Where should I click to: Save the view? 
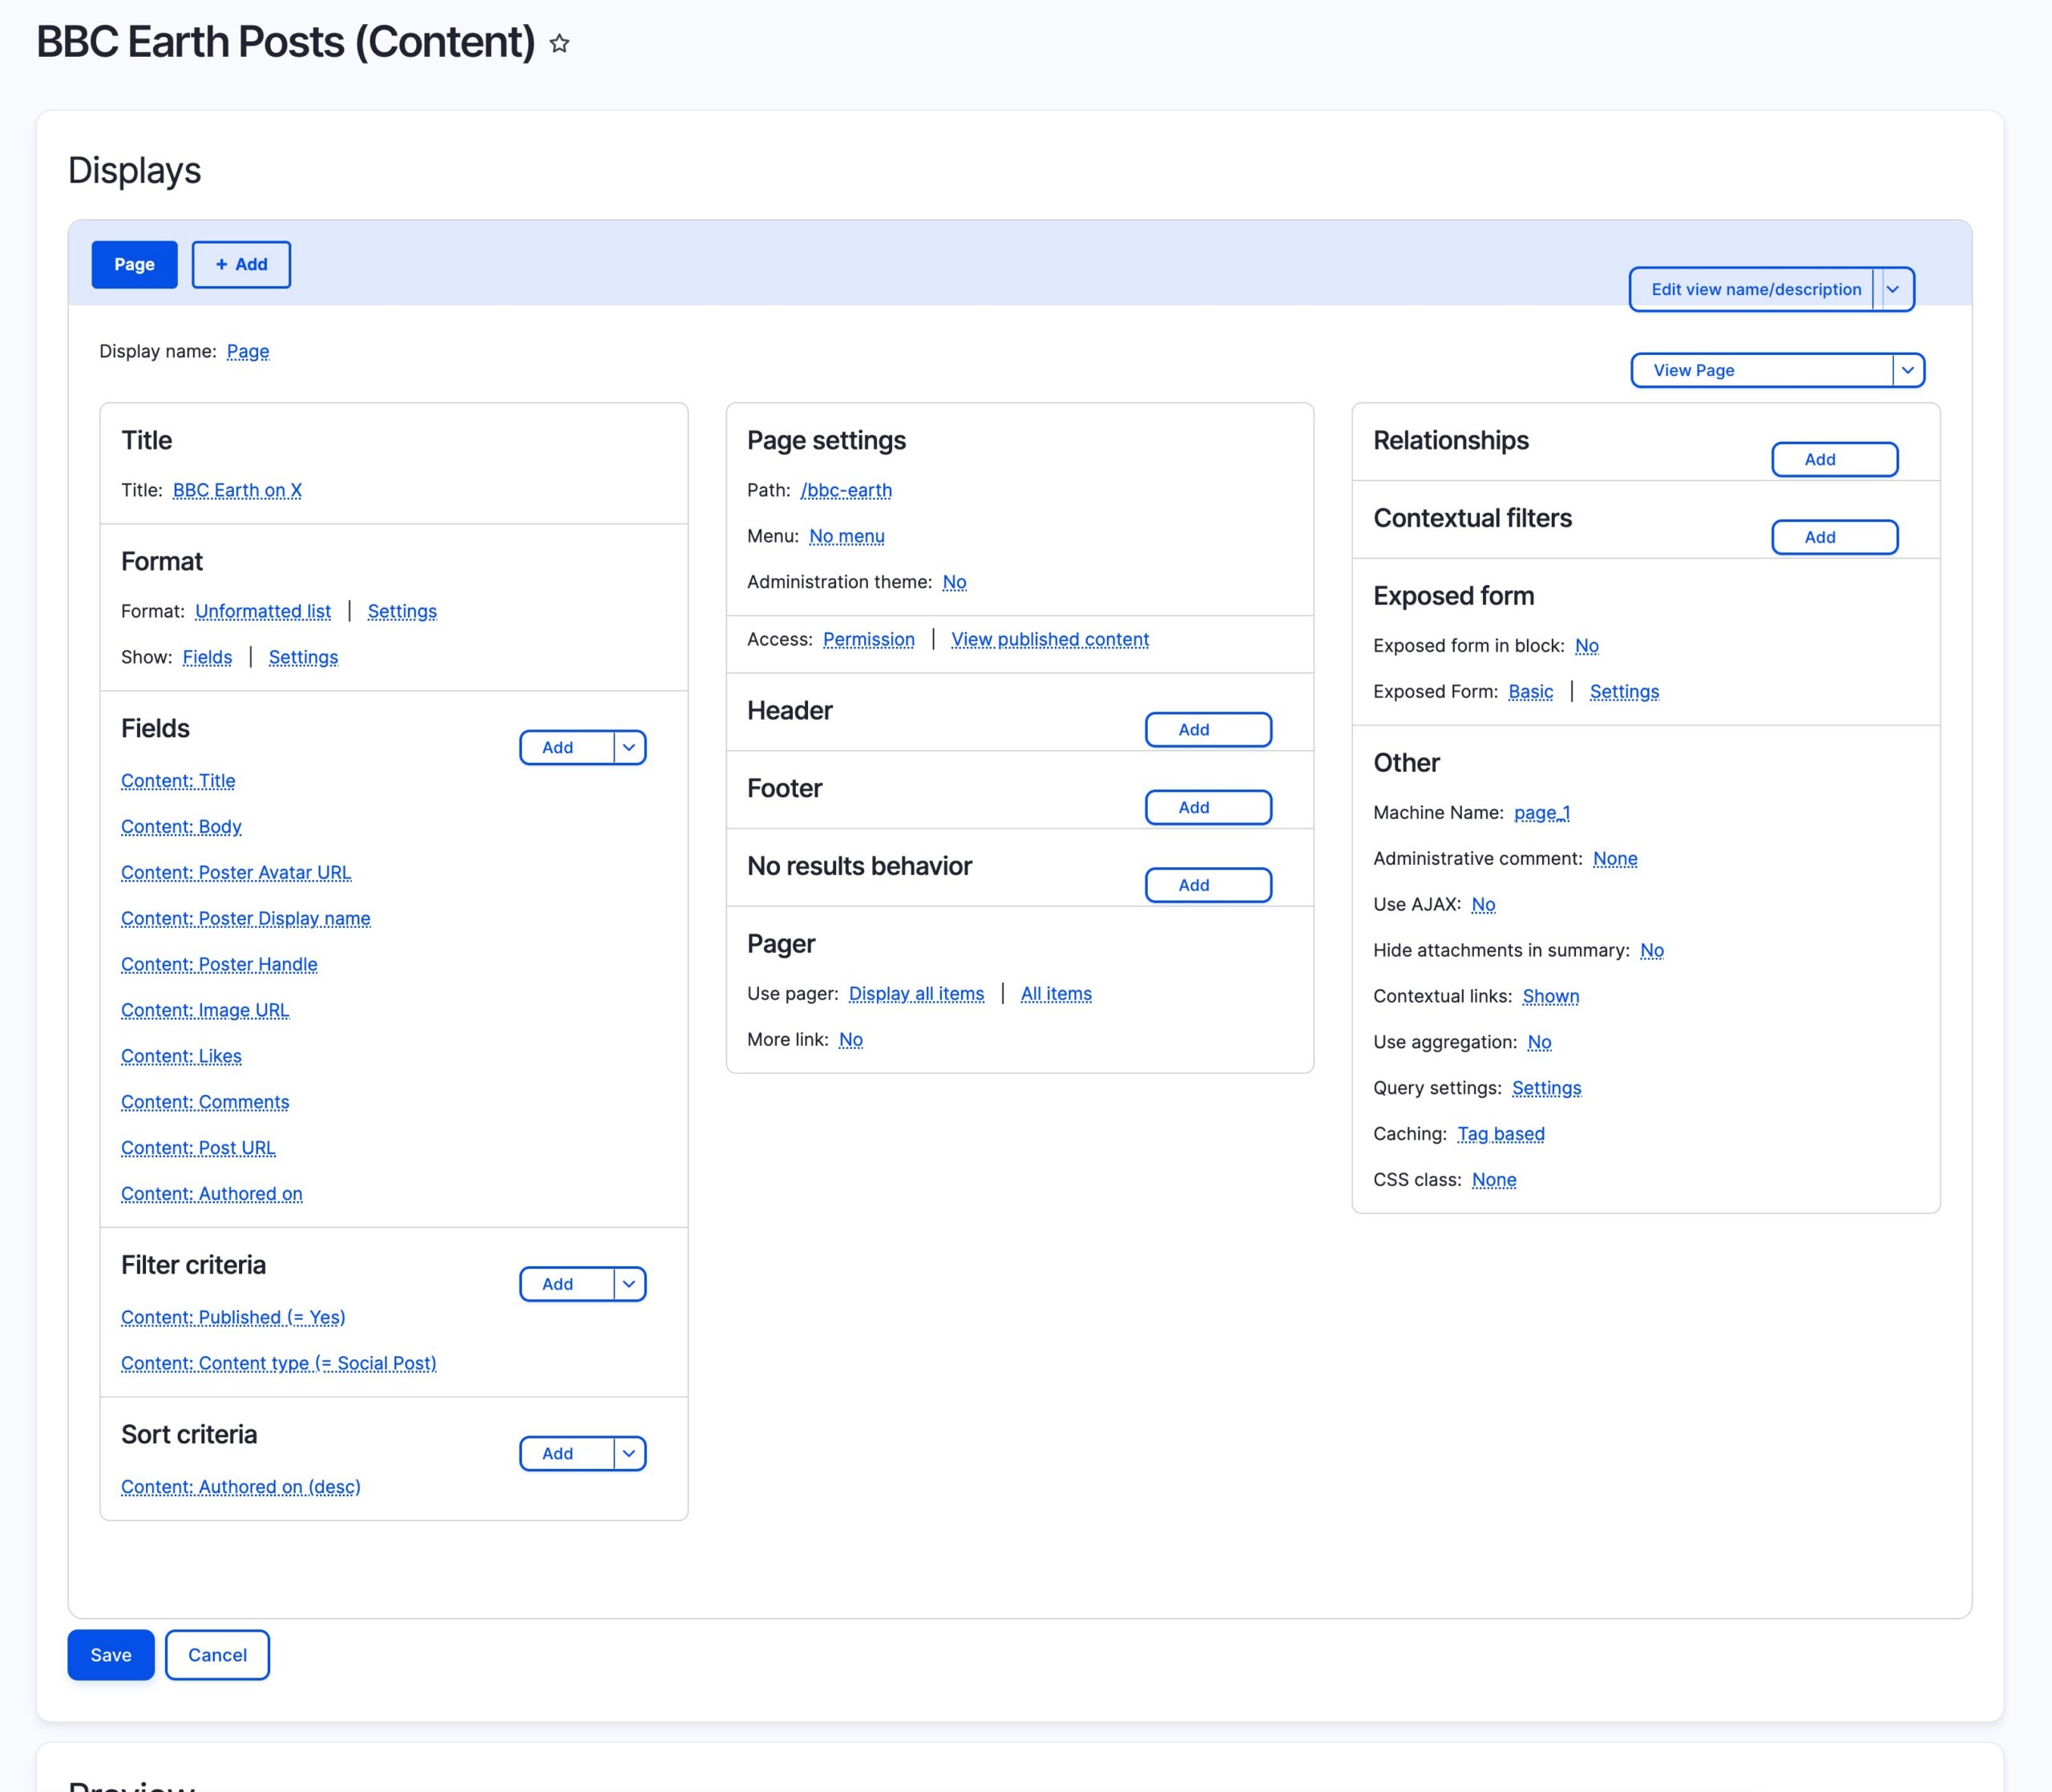[111, 1655]
